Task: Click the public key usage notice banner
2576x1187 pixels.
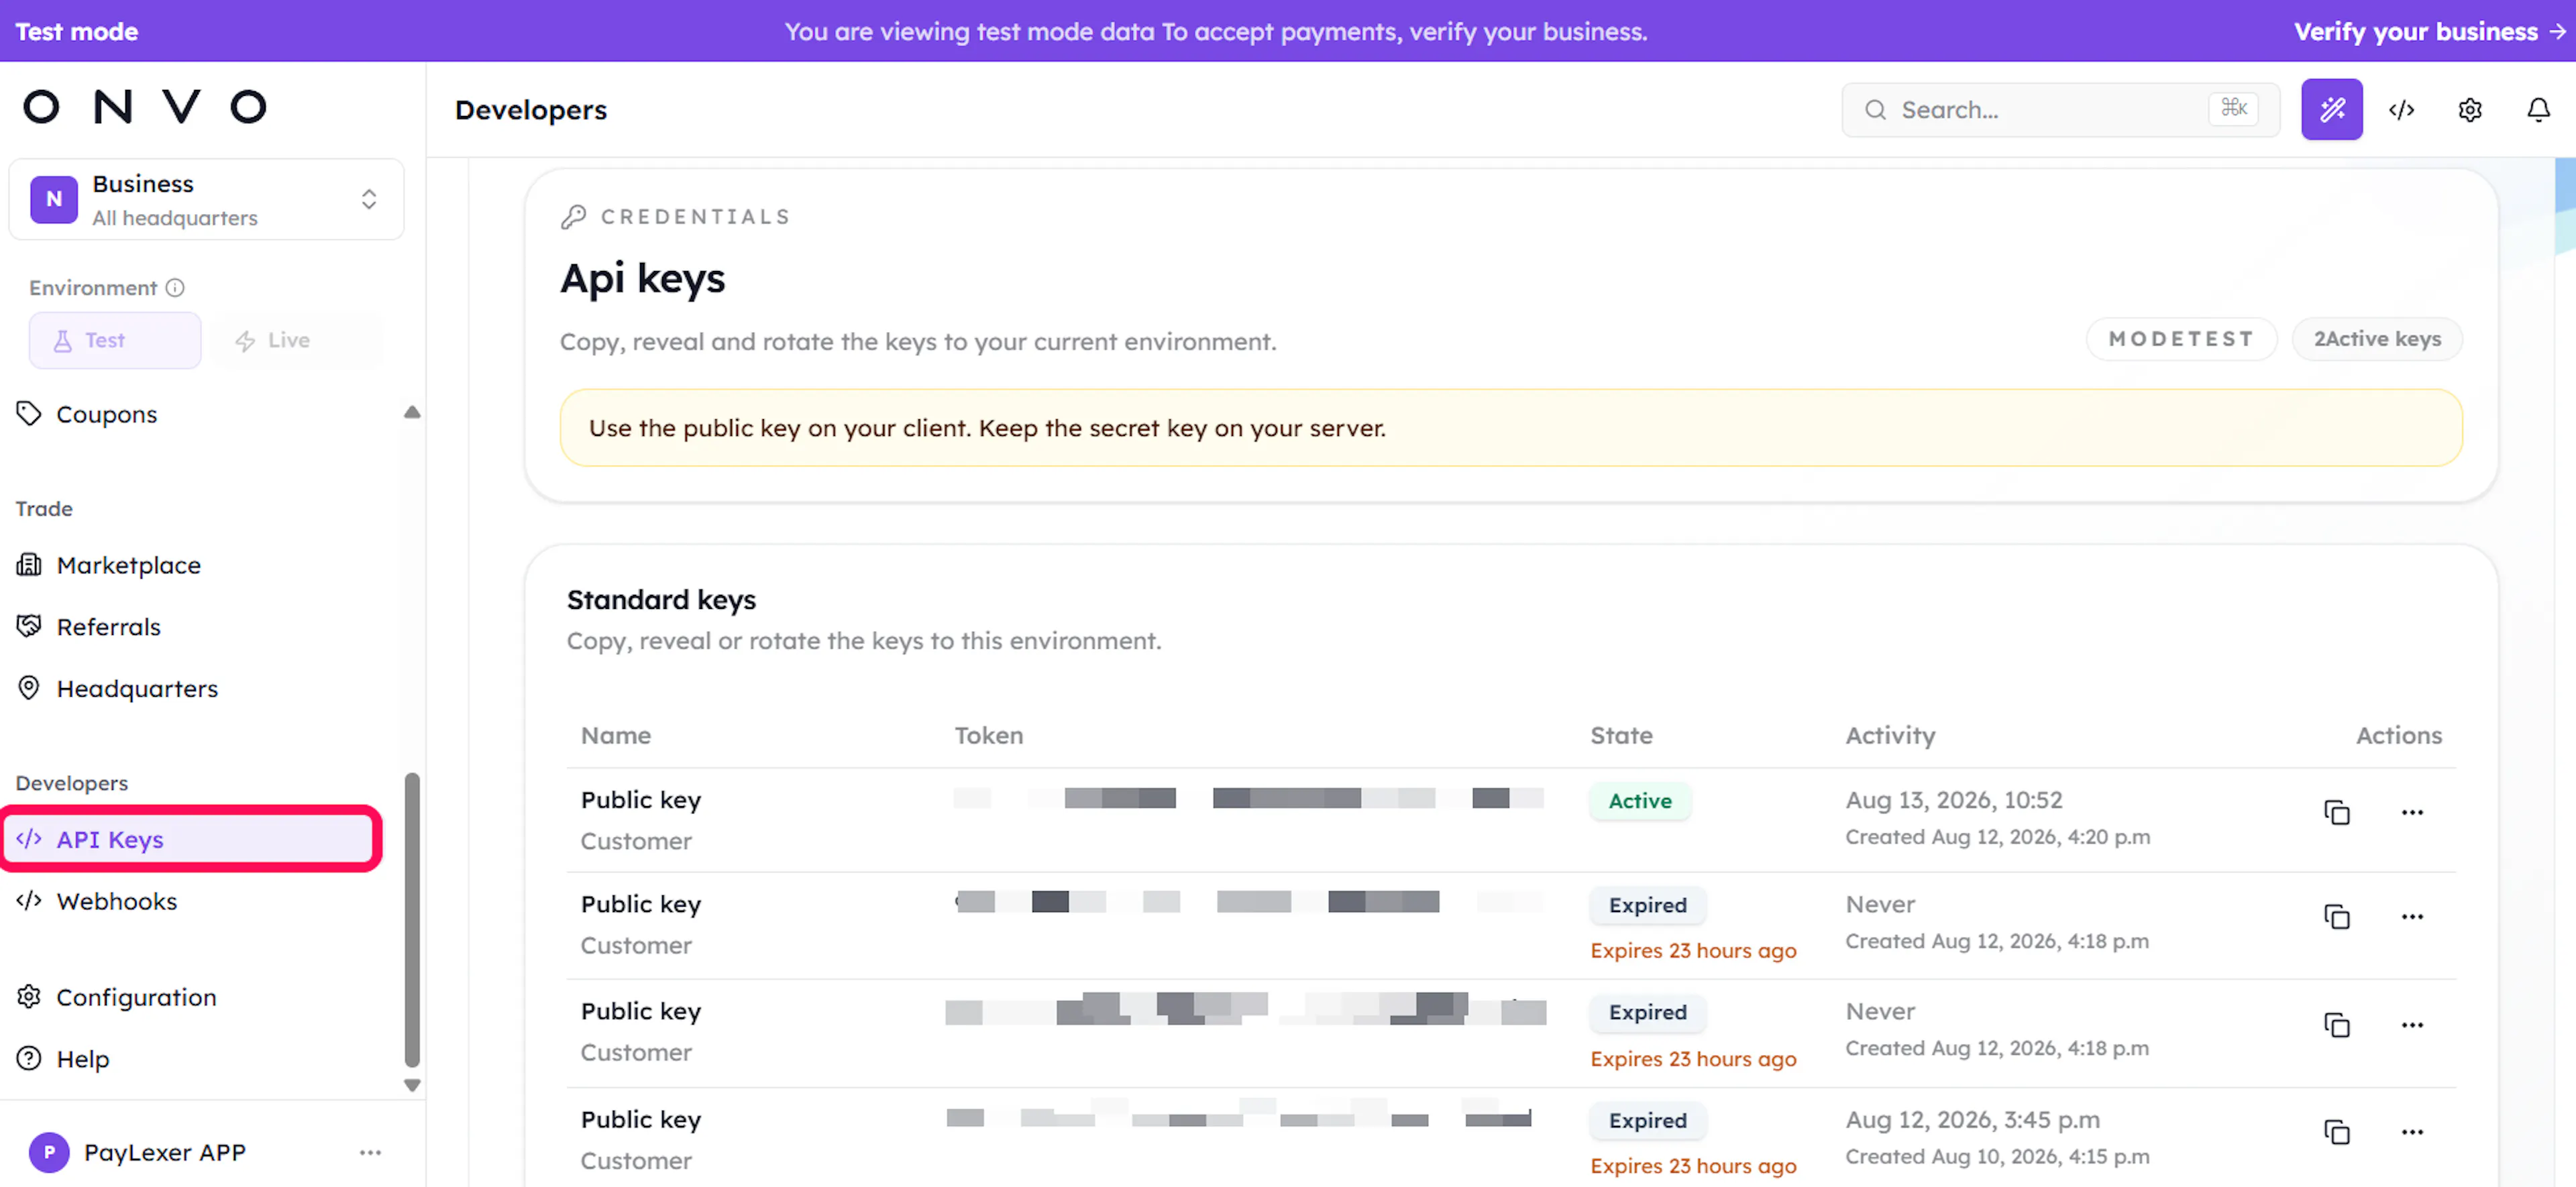Action: click(1511, 428)
